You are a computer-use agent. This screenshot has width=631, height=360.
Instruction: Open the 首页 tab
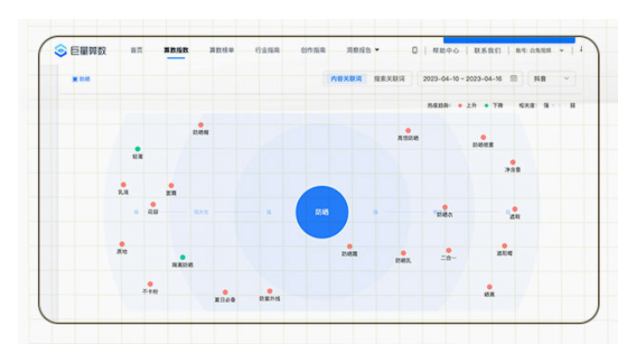136,50
